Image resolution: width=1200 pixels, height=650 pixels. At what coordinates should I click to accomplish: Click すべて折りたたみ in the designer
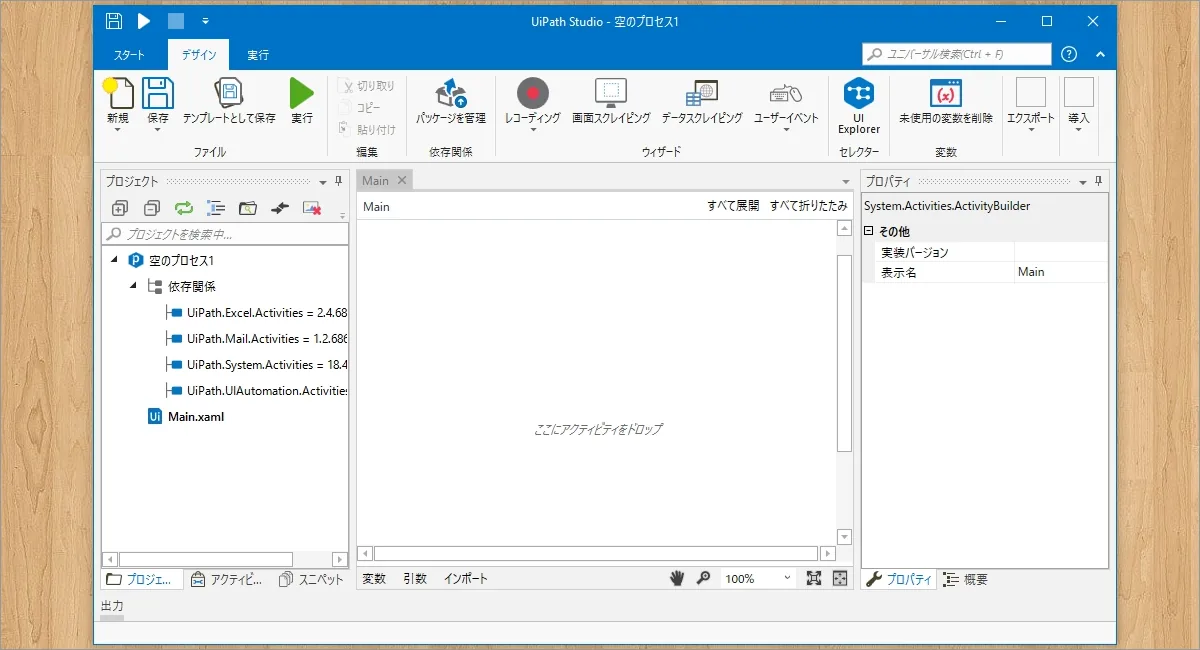coord(808,205)
